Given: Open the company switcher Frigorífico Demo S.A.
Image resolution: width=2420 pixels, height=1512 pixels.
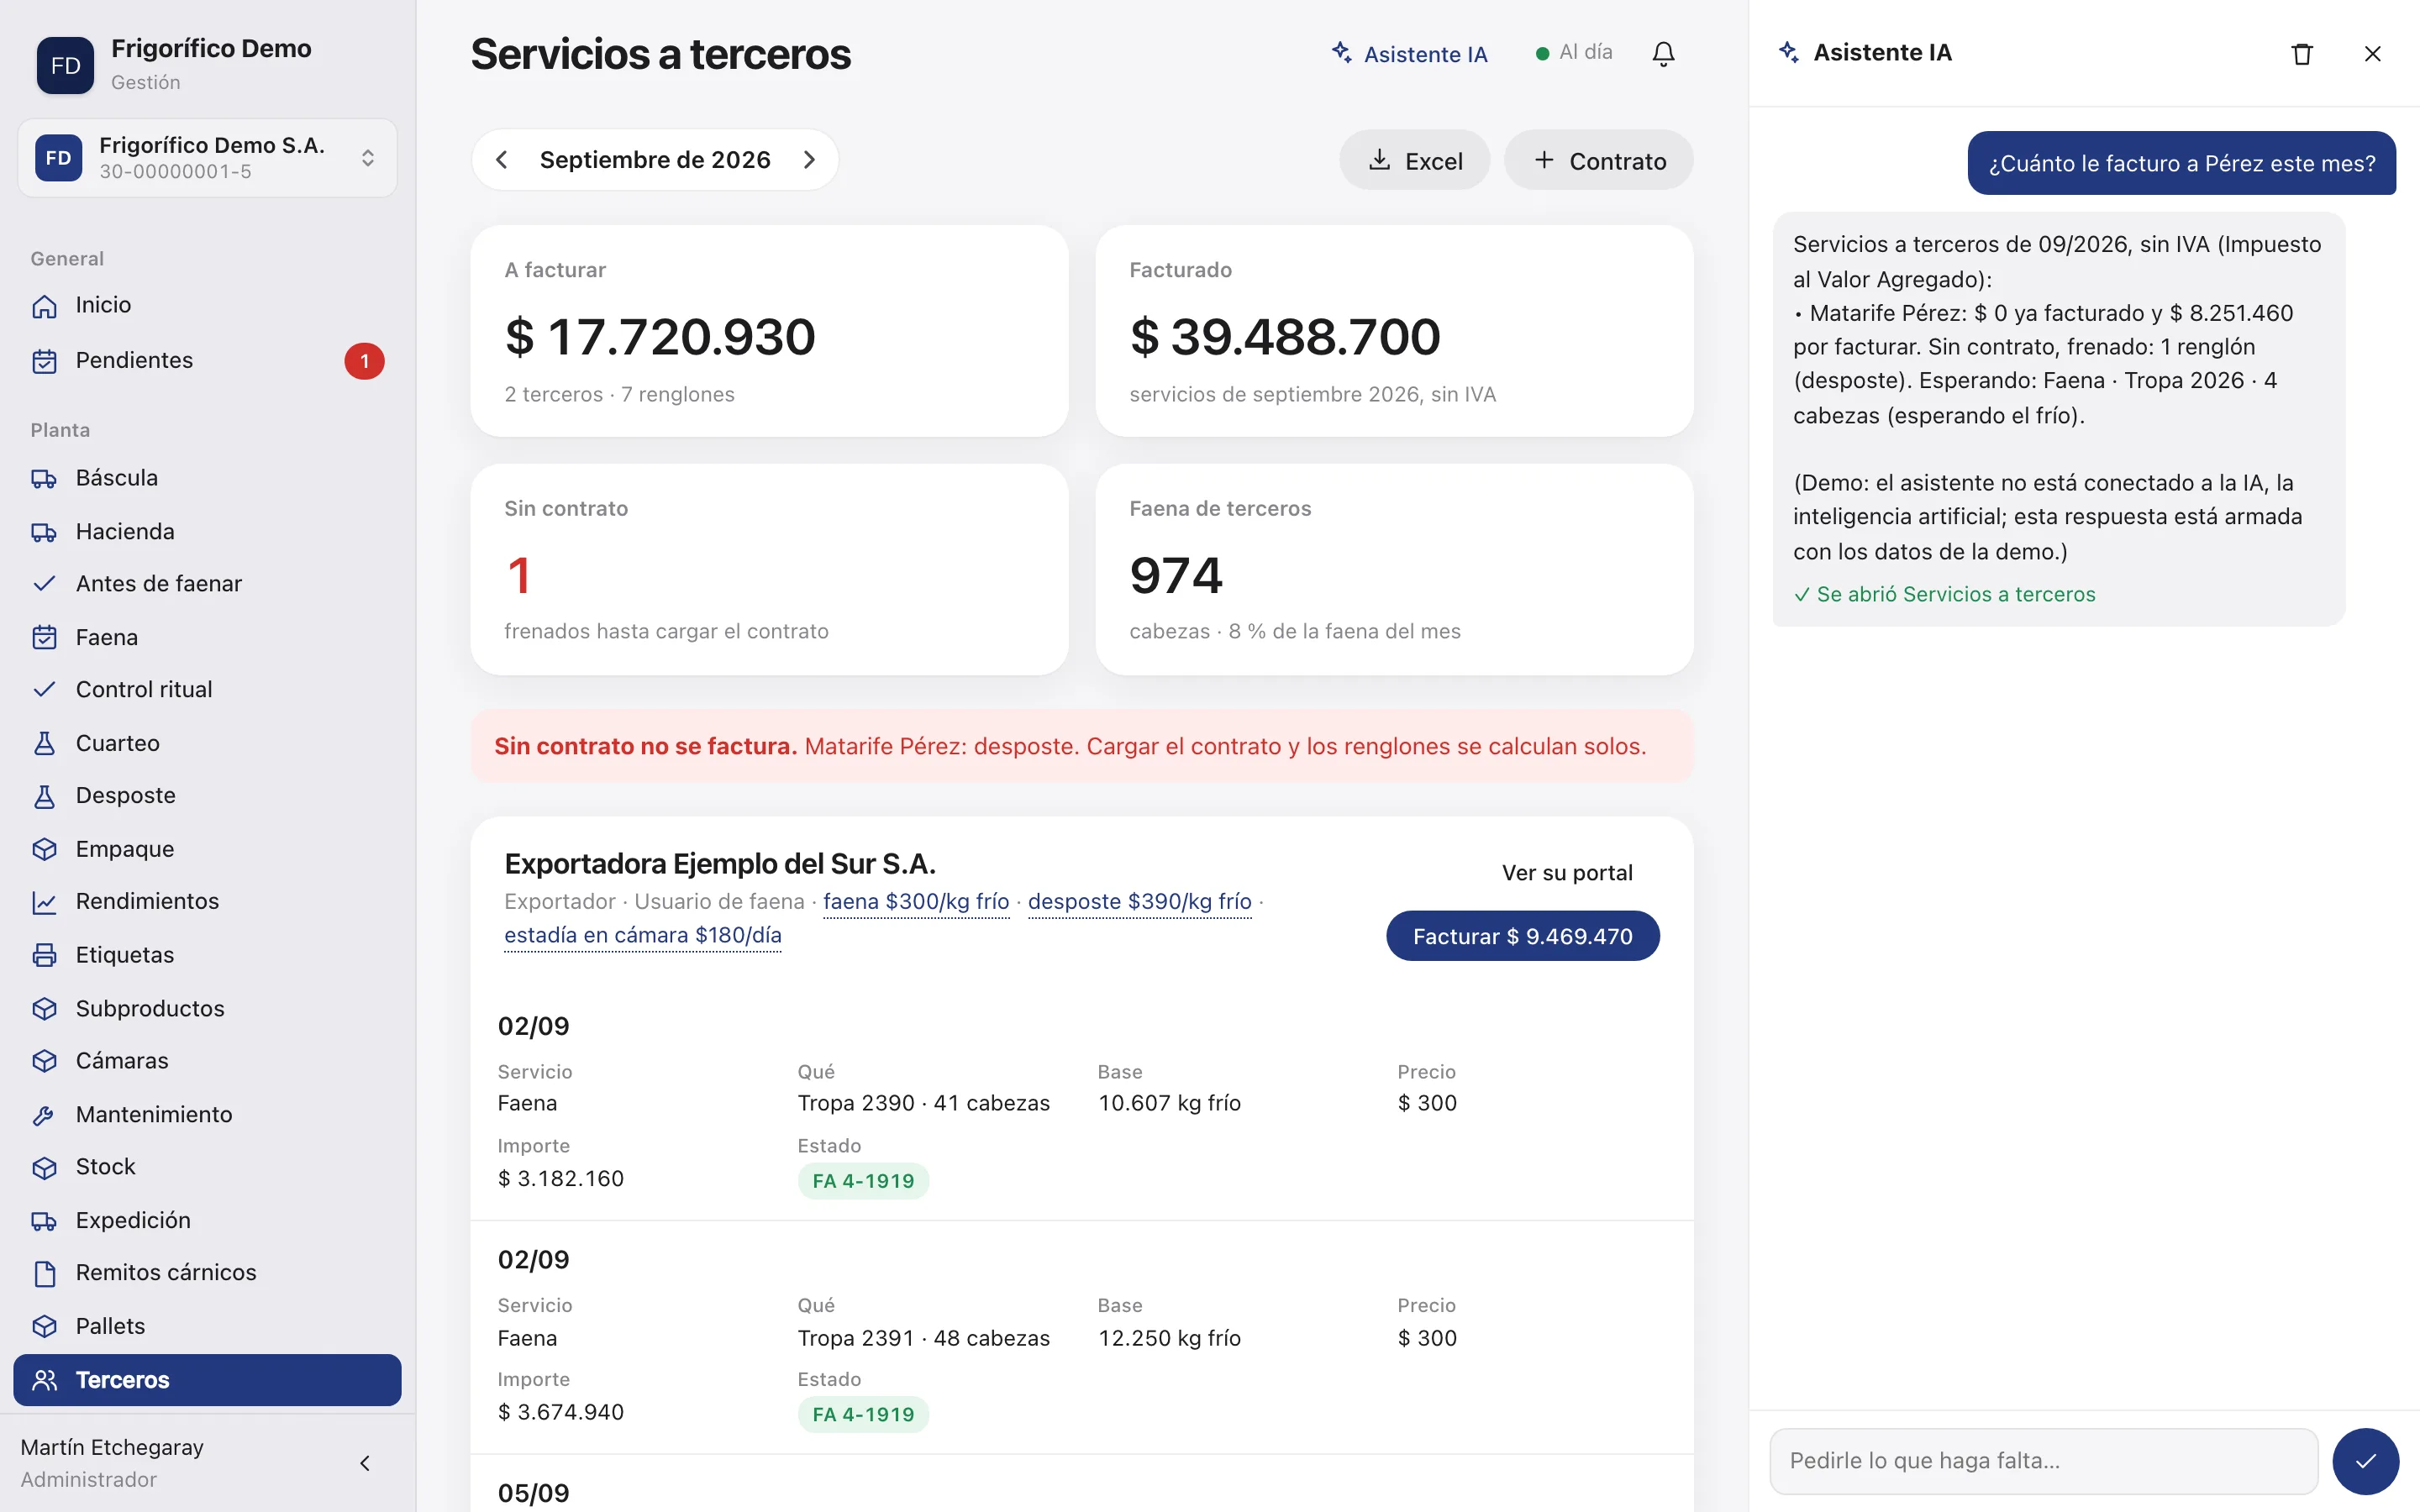Looking at the screenshot, I should 207,158.
